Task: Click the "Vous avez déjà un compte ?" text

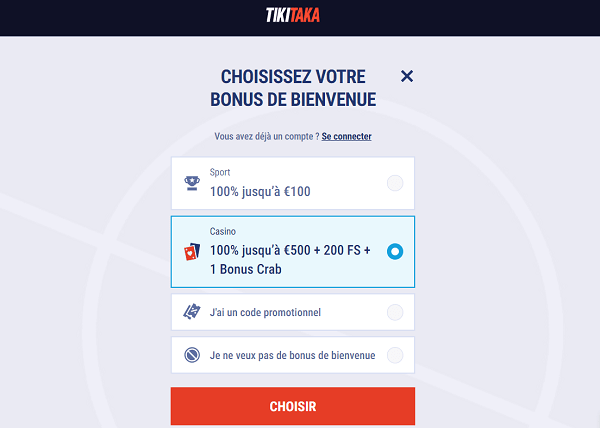Action: (266, 136)
